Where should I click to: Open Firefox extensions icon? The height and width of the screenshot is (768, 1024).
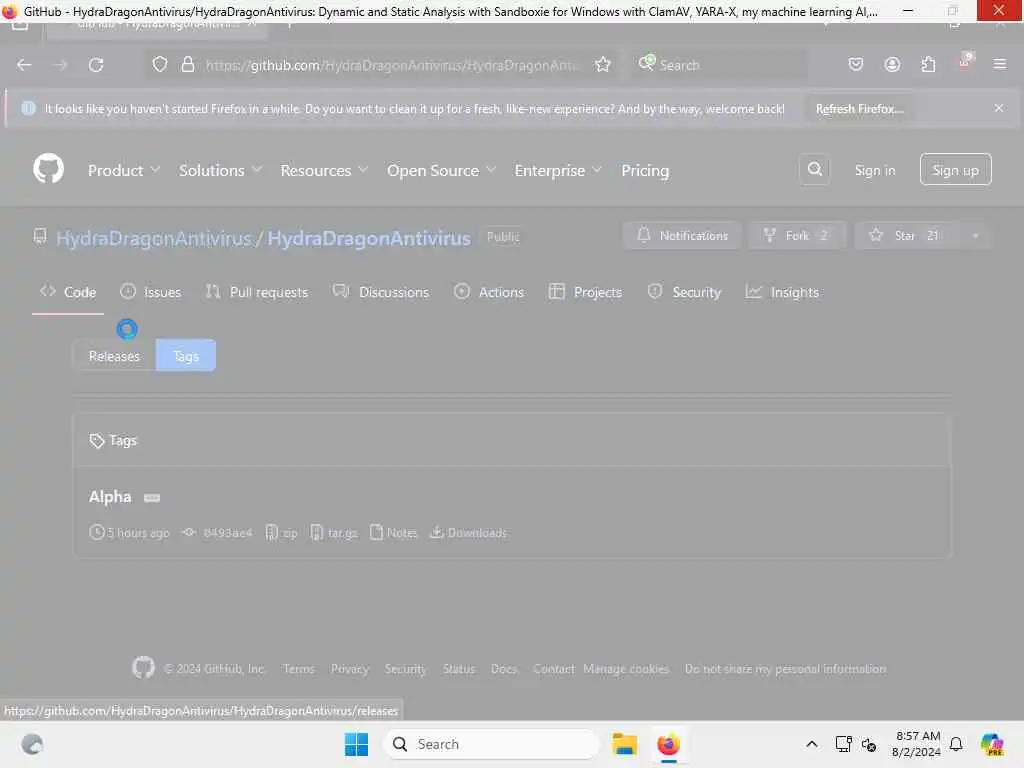point(928,64)
